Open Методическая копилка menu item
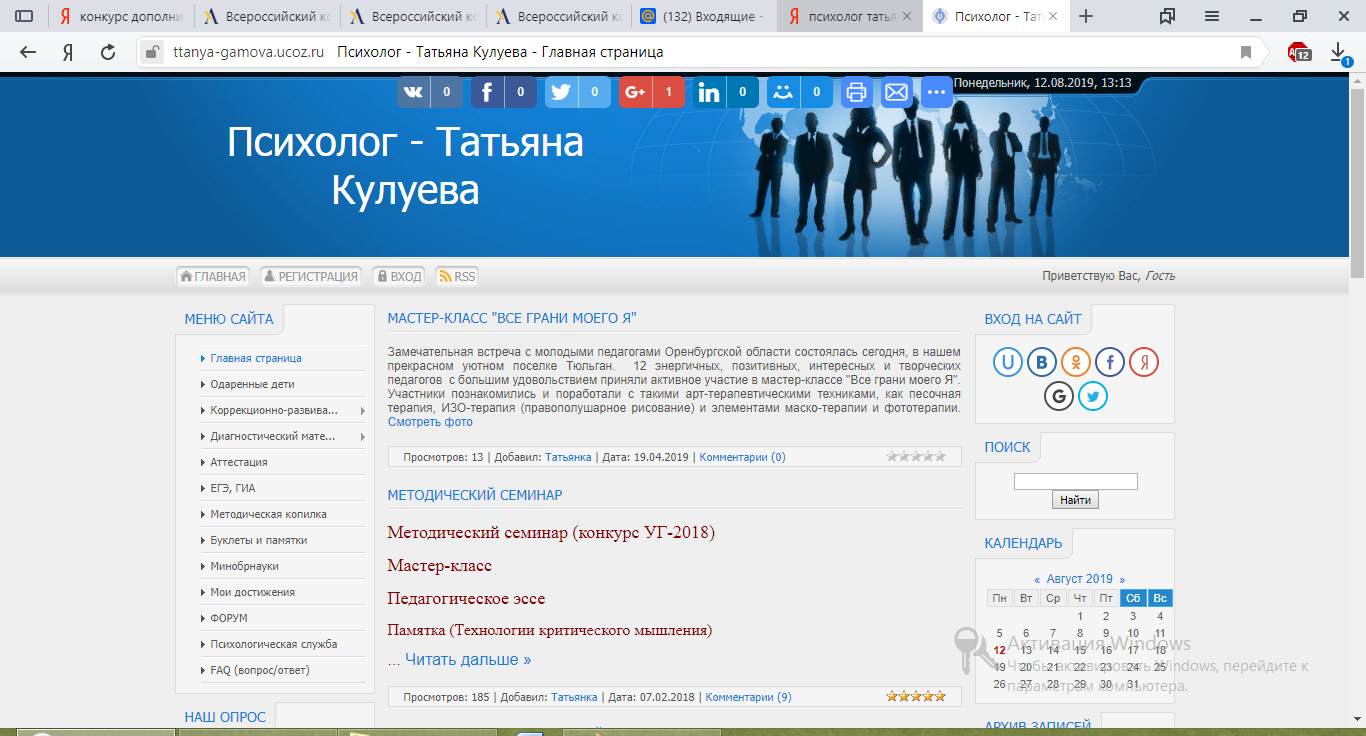The image size is (1366, 736). (x=268, y=514)
